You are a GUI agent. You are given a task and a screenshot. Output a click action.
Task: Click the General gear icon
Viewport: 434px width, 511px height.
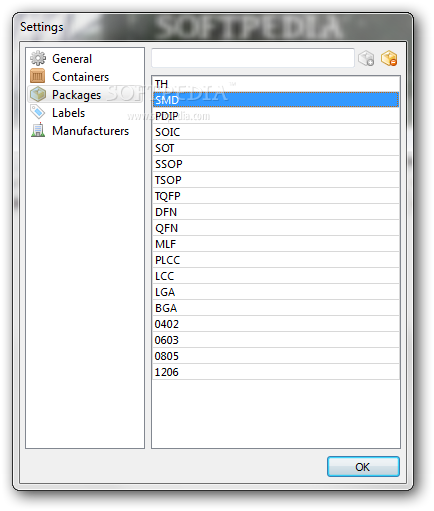(38, 58)
